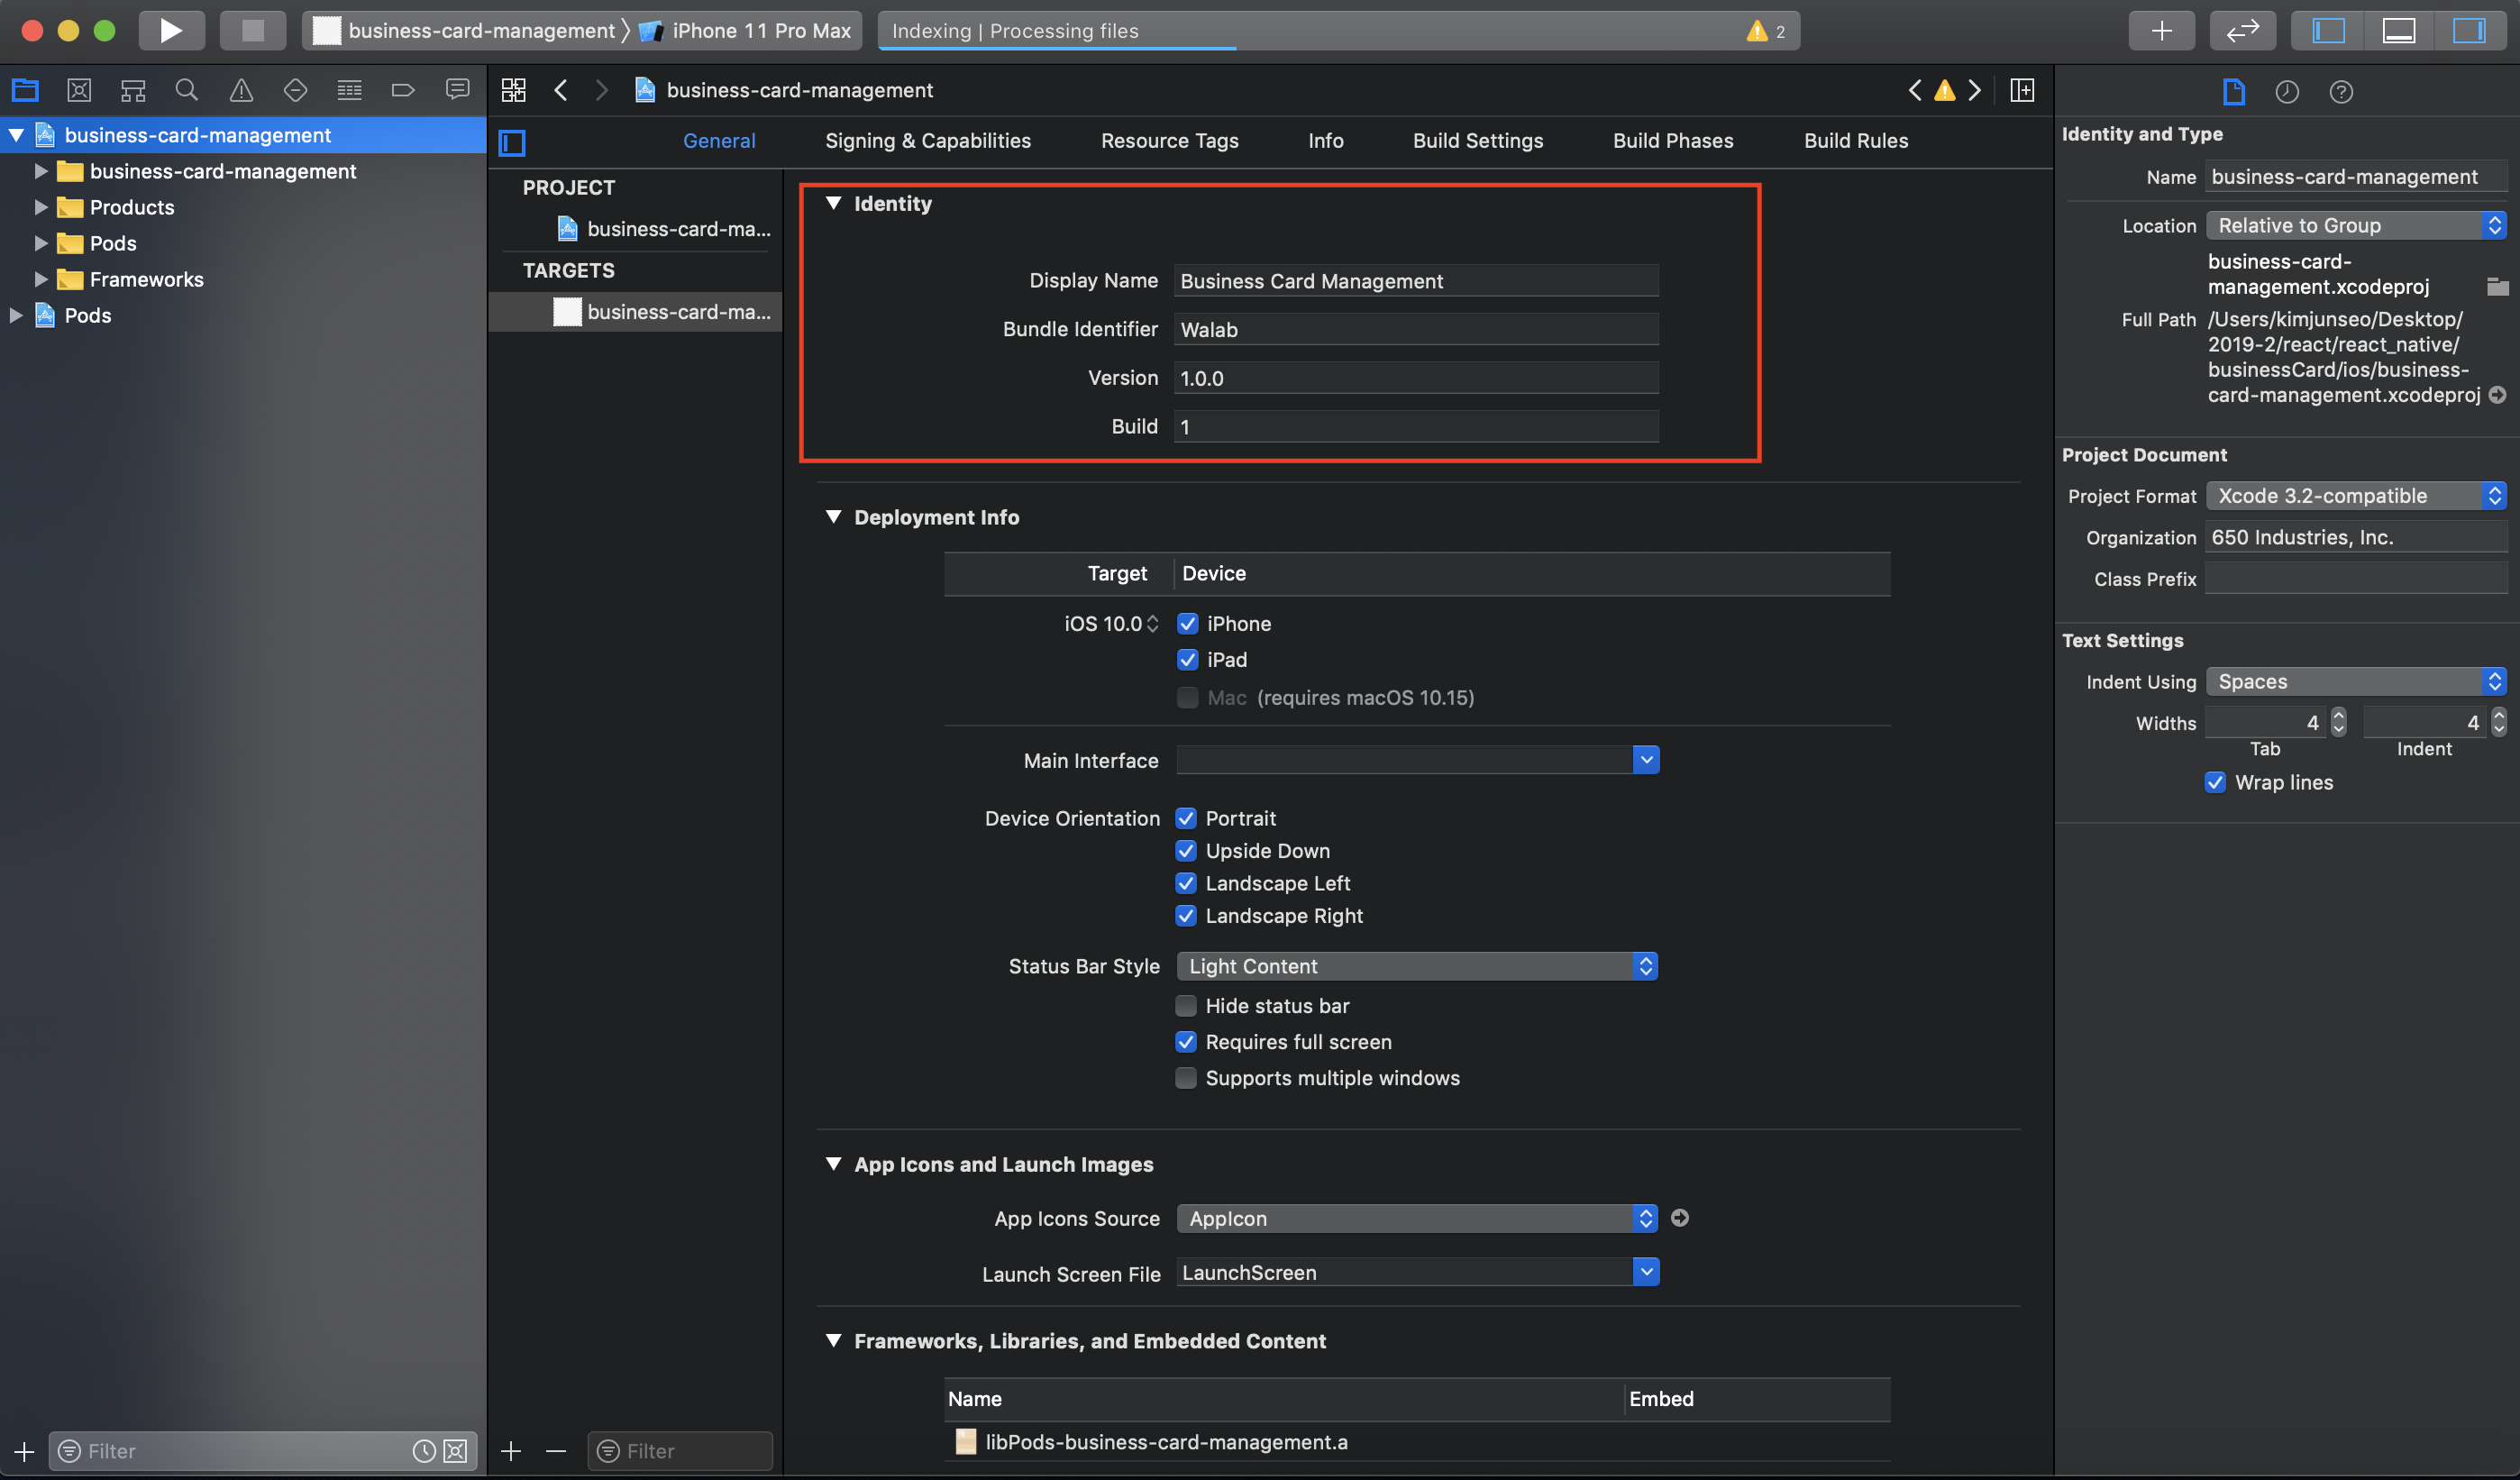Collapse the Deployment Info section
This screenshot has height=1480, width=2520.
(834, 517)
